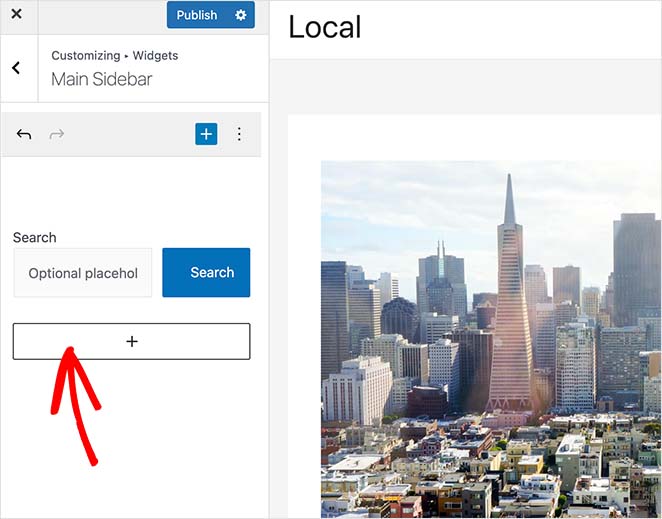This screenshot has height=519, width=662.
Task: Click the Local site title in preview
Action: coord(324,28)
